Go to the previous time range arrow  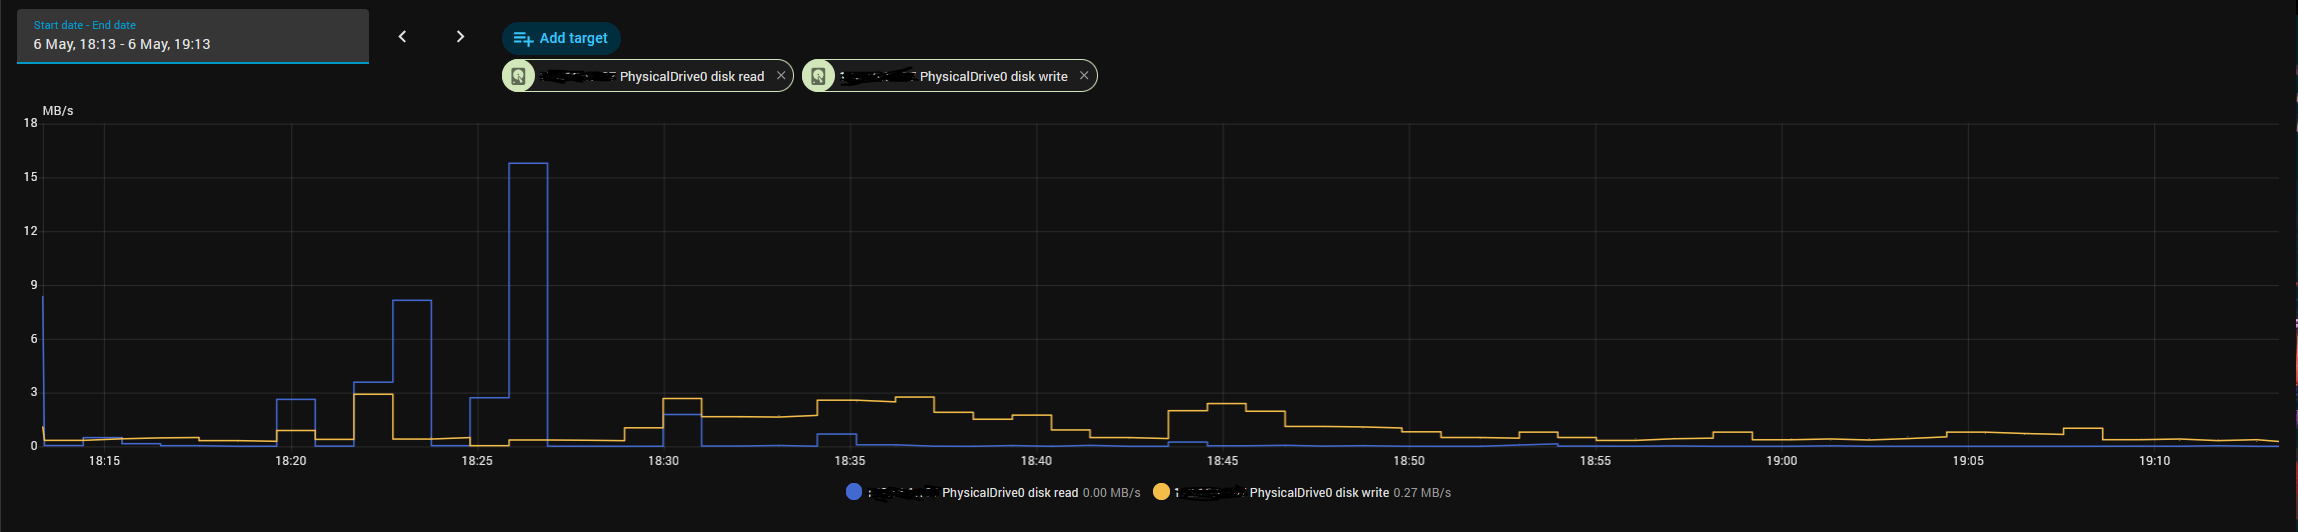click(403, 37)
